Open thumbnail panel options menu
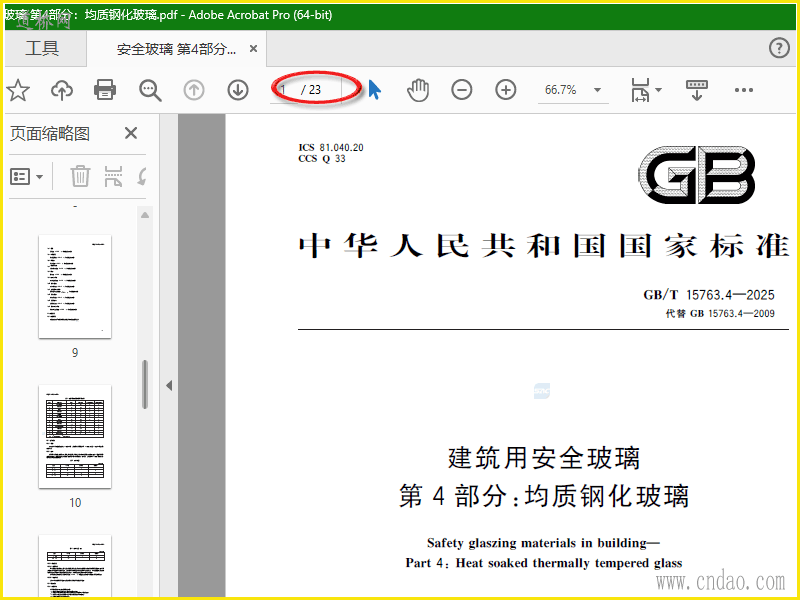 [26, 177]
